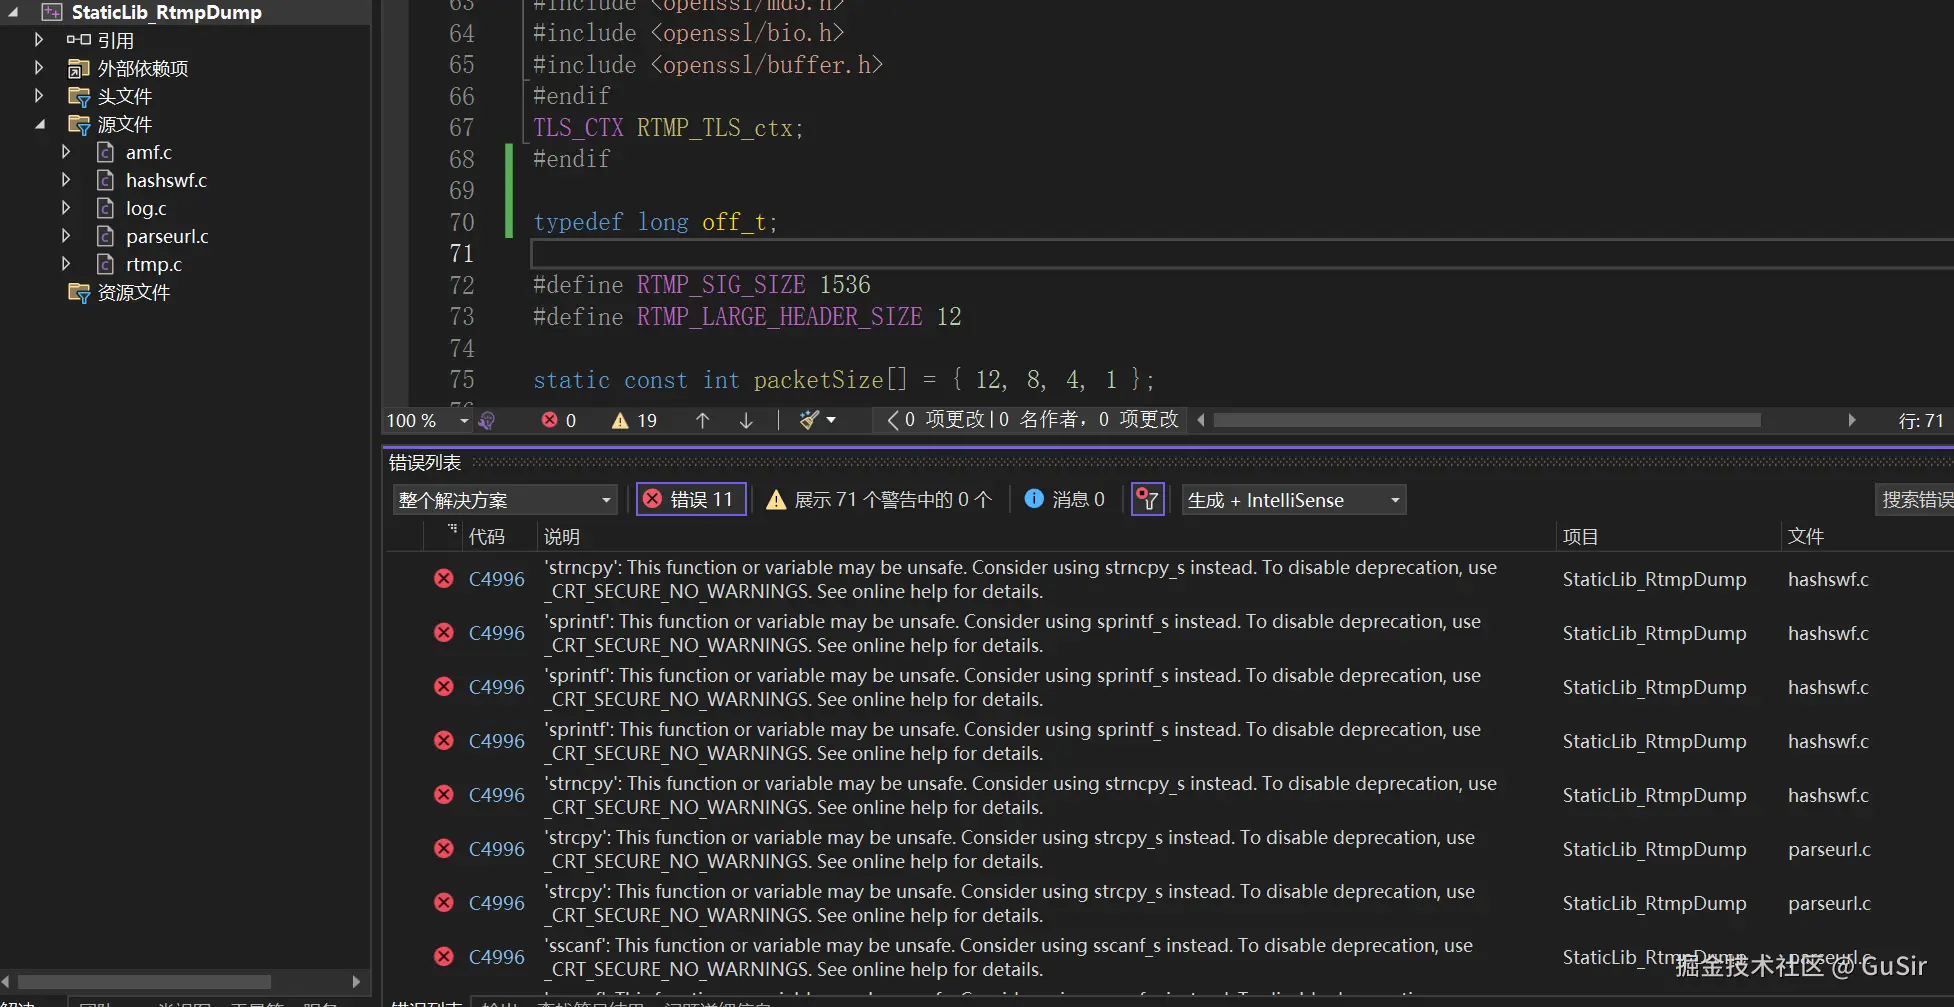The height and width of the screenshot is (1007, 1954).
Task: Expand the 引用 references node
Action: [x=38, y=40]
